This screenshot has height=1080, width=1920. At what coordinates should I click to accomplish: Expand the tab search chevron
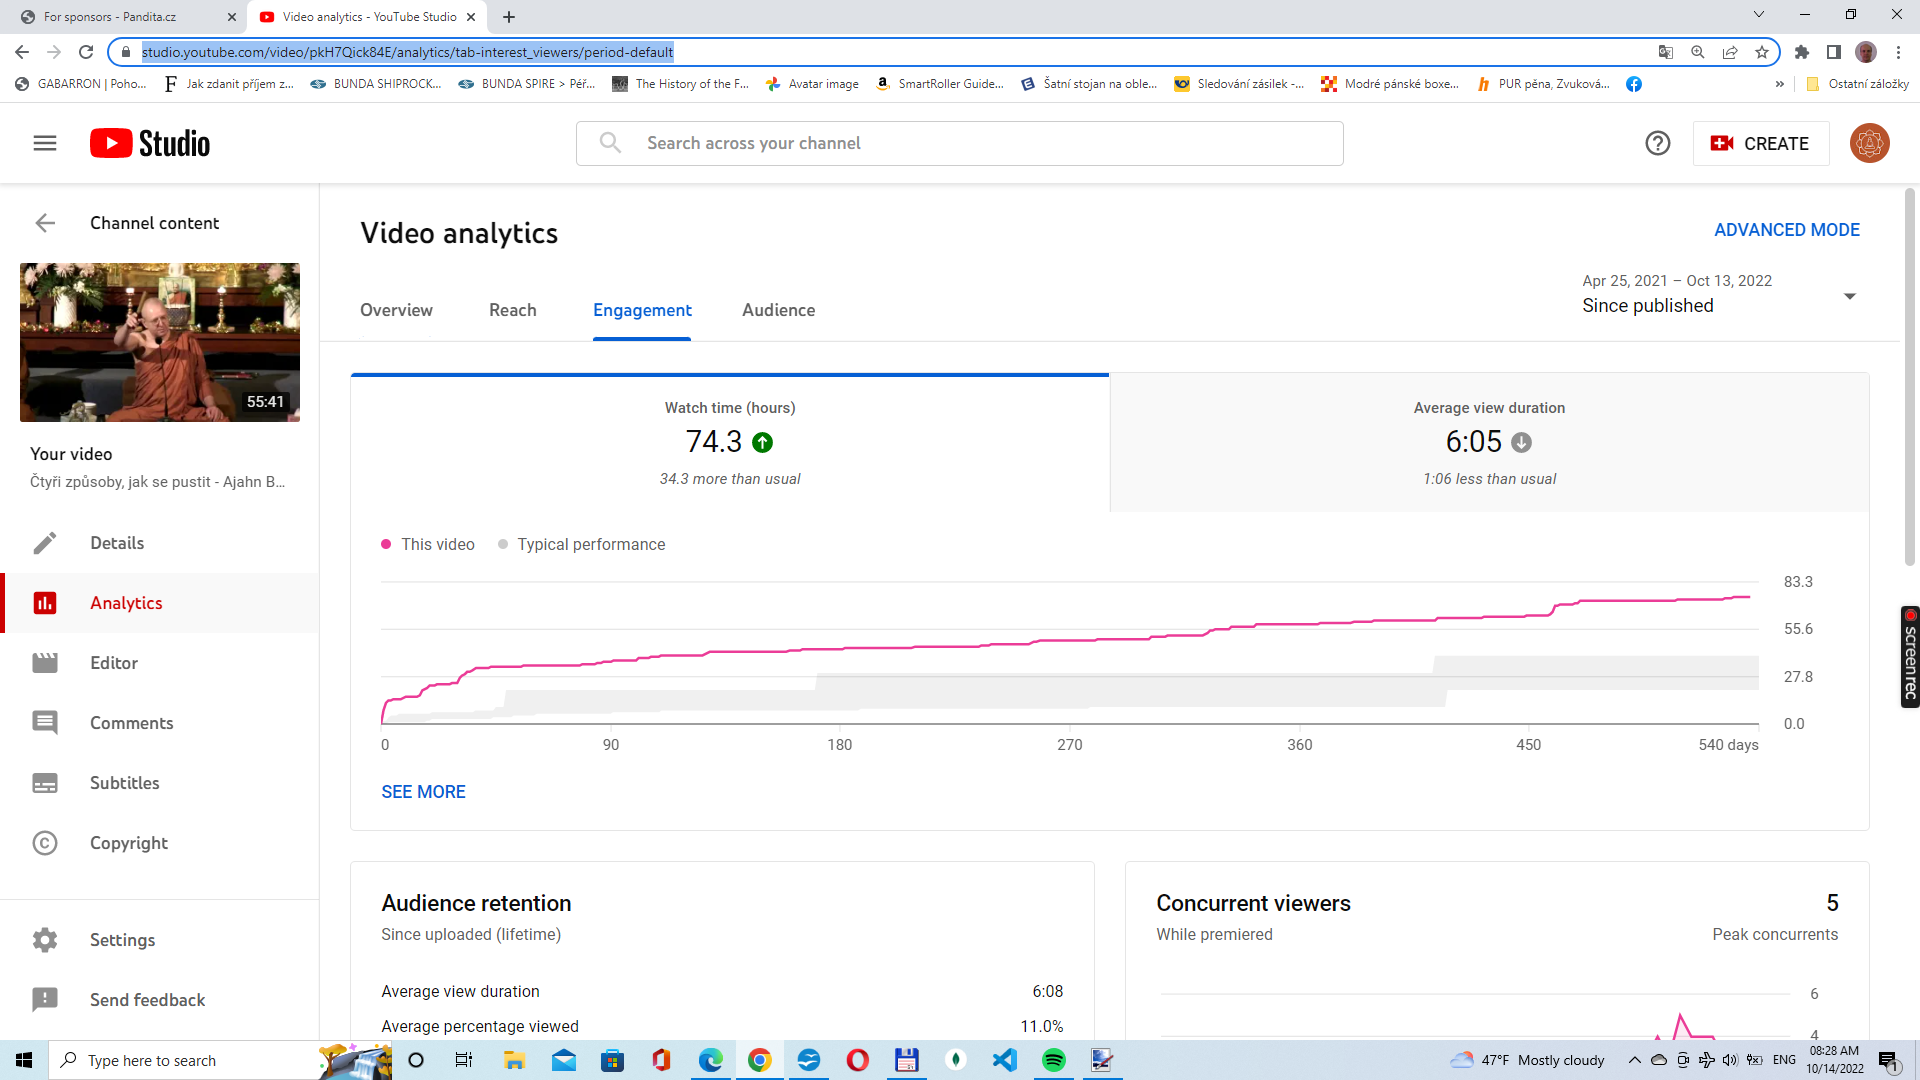point(1759,15)
